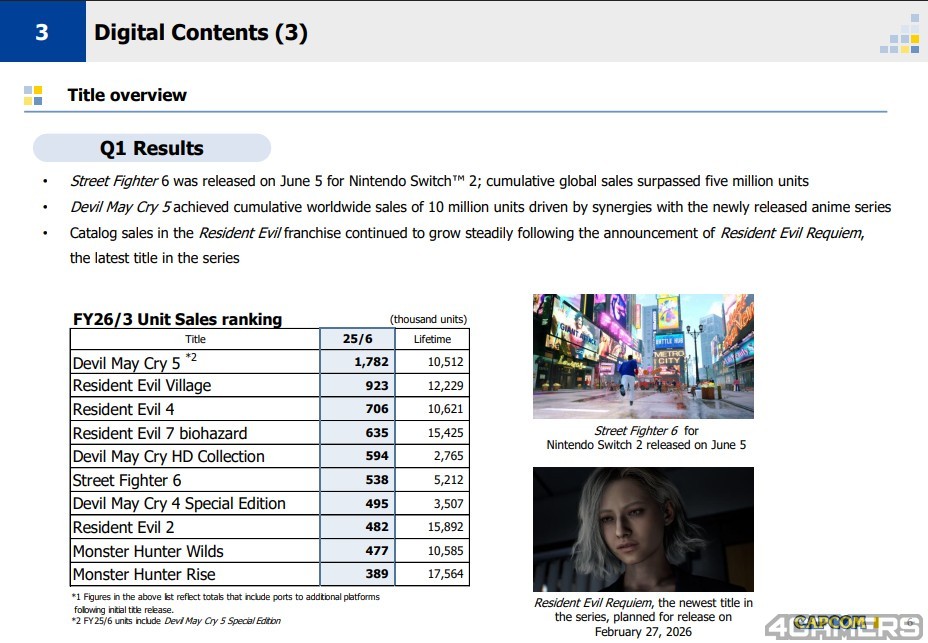Select the "Title overview" section heading
This screenshot has width=928, height=643.
[x=127, y=95]
